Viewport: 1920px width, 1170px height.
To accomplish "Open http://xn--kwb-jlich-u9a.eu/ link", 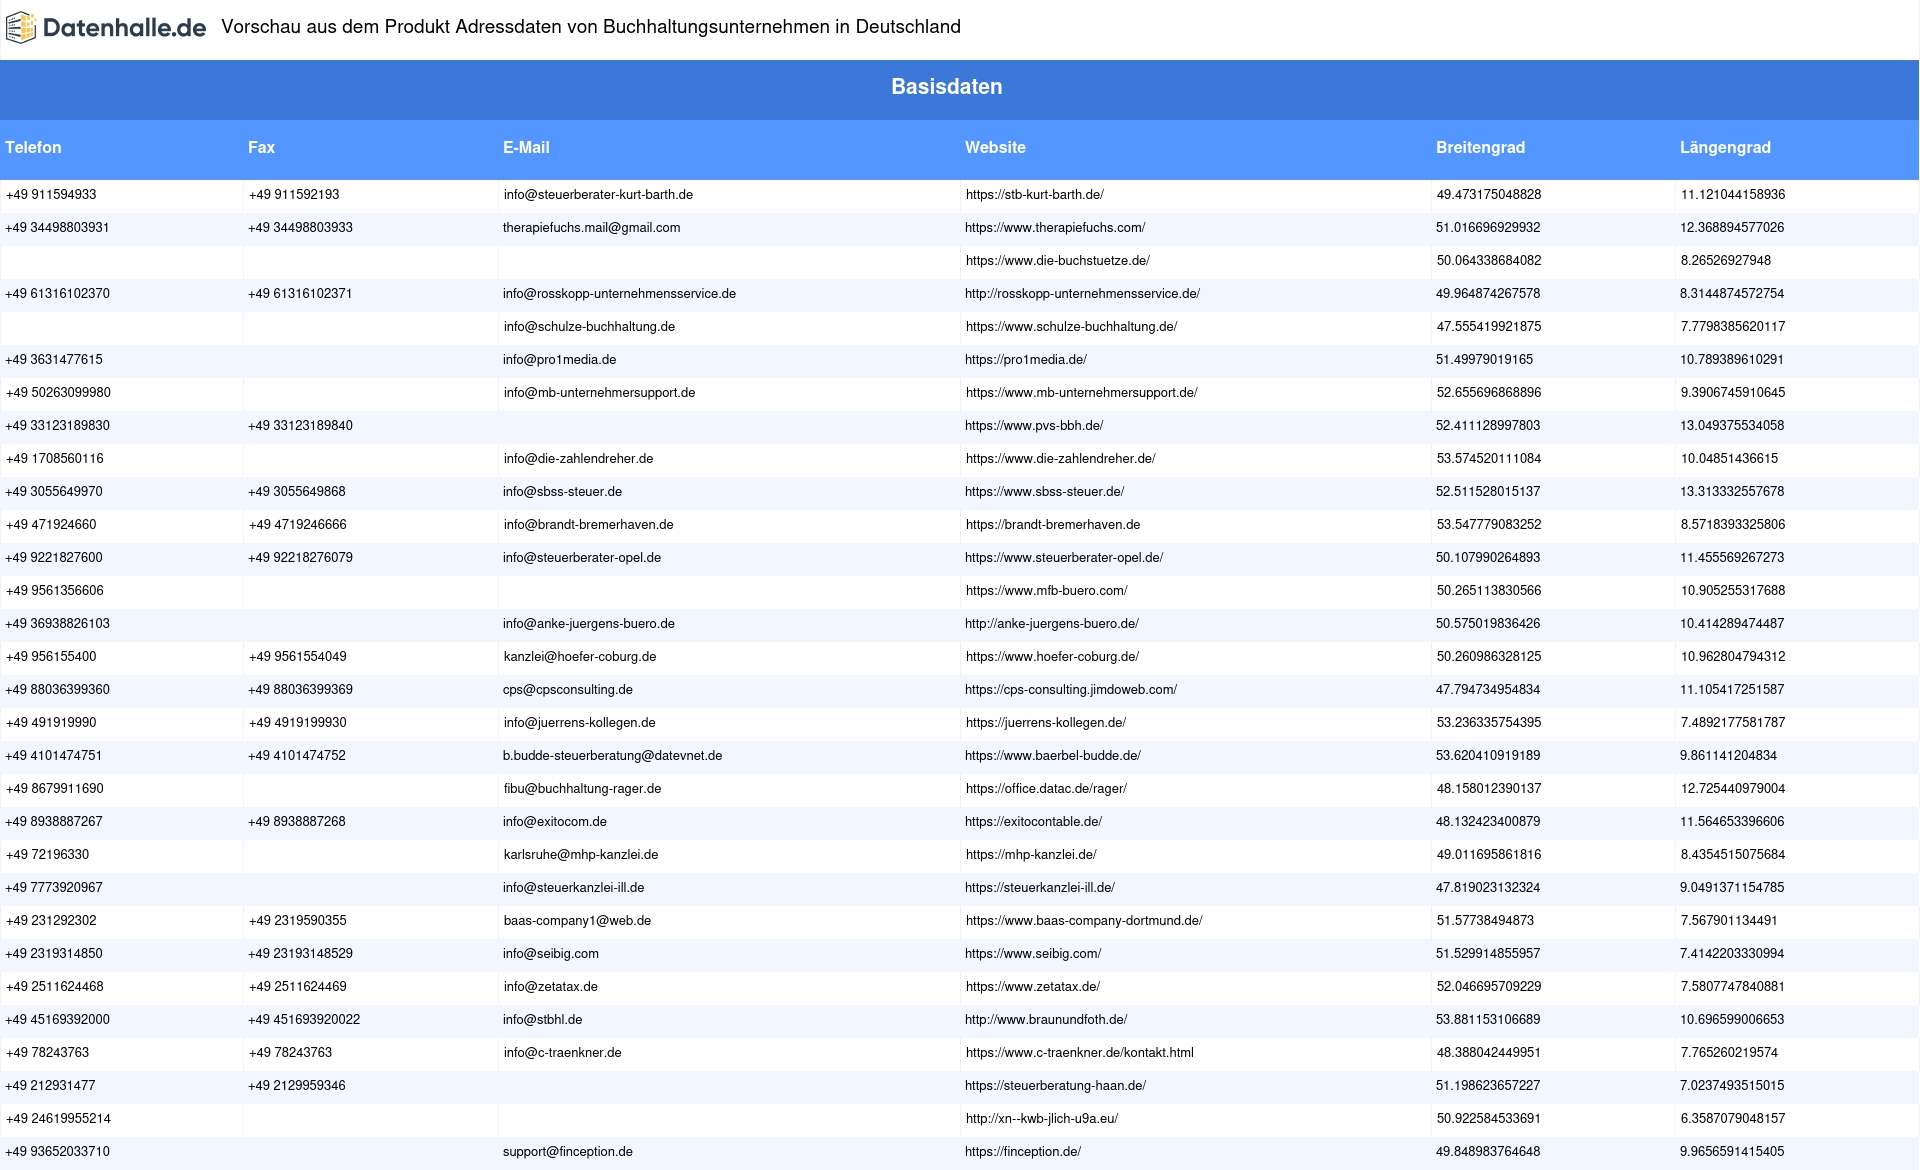I will click(x=1041, y=1119).
